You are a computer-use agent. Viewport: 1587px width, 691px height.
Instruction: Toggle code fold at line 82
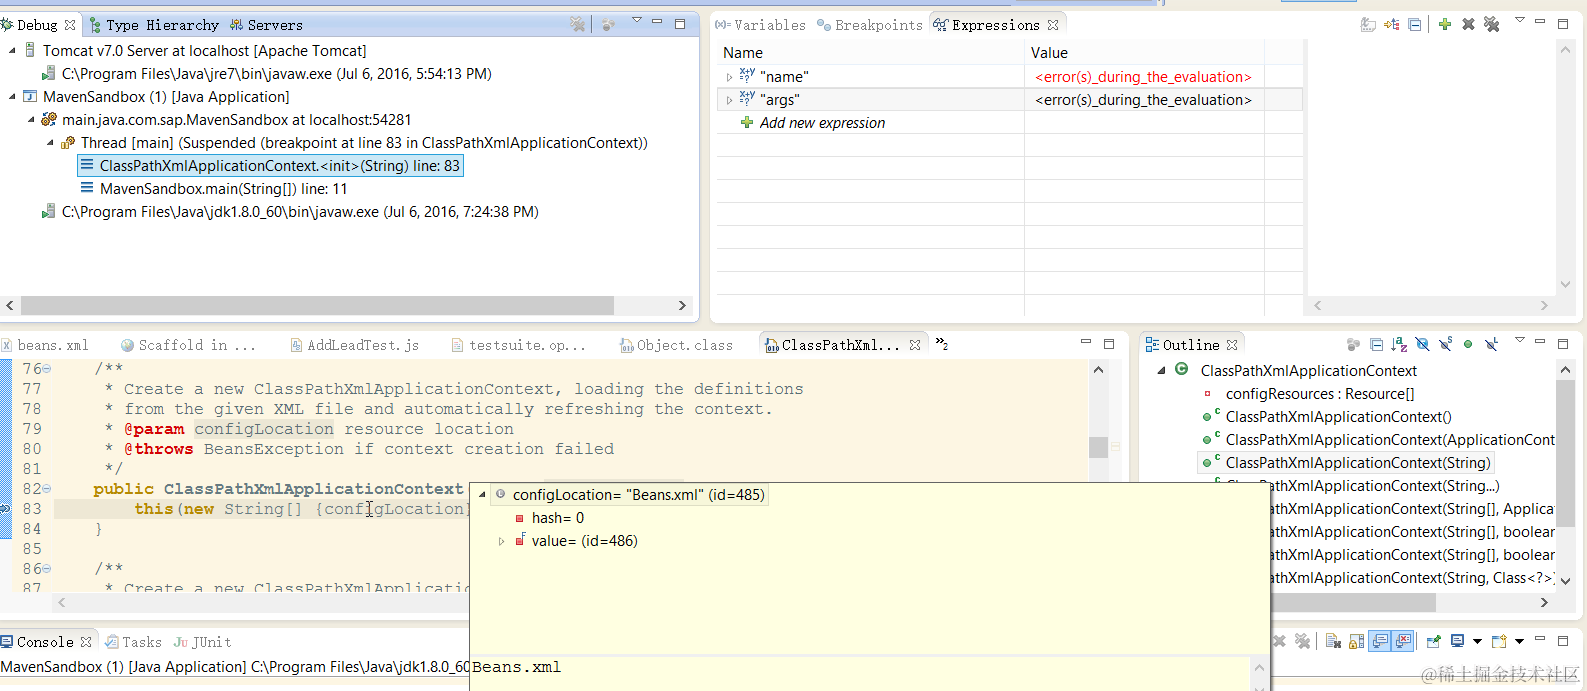point(47,489)
